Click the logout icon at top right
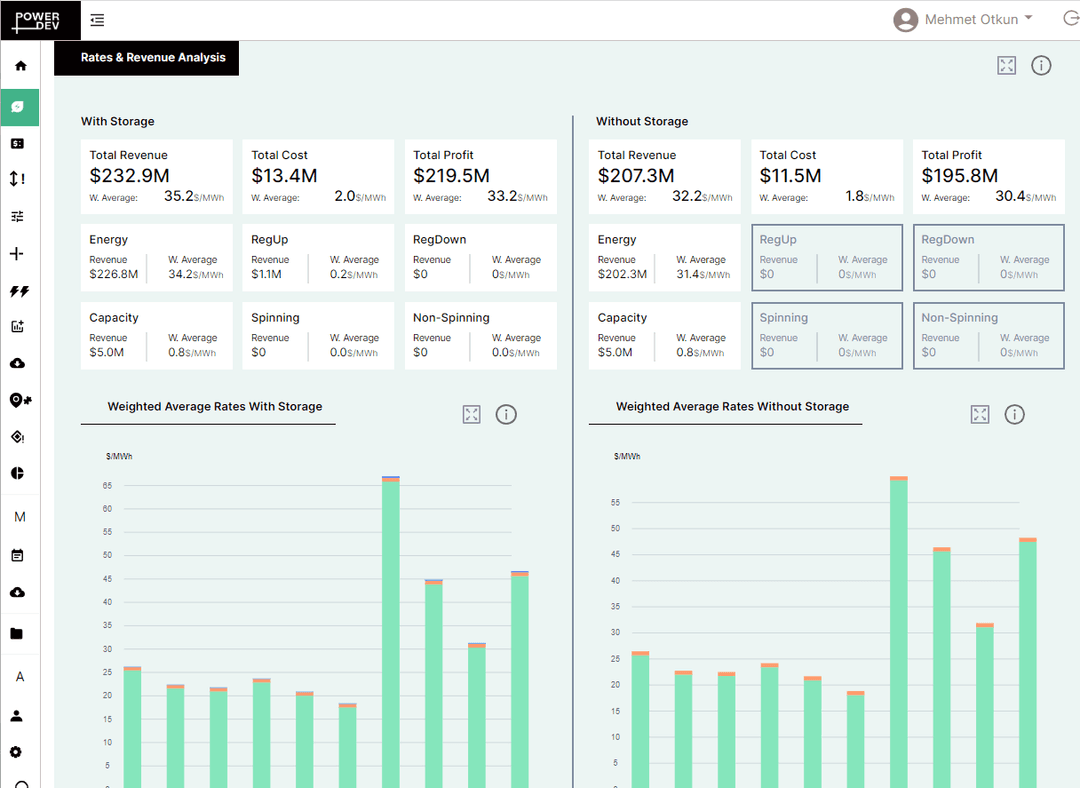 pyautogui.click(x=1071, y=19)
